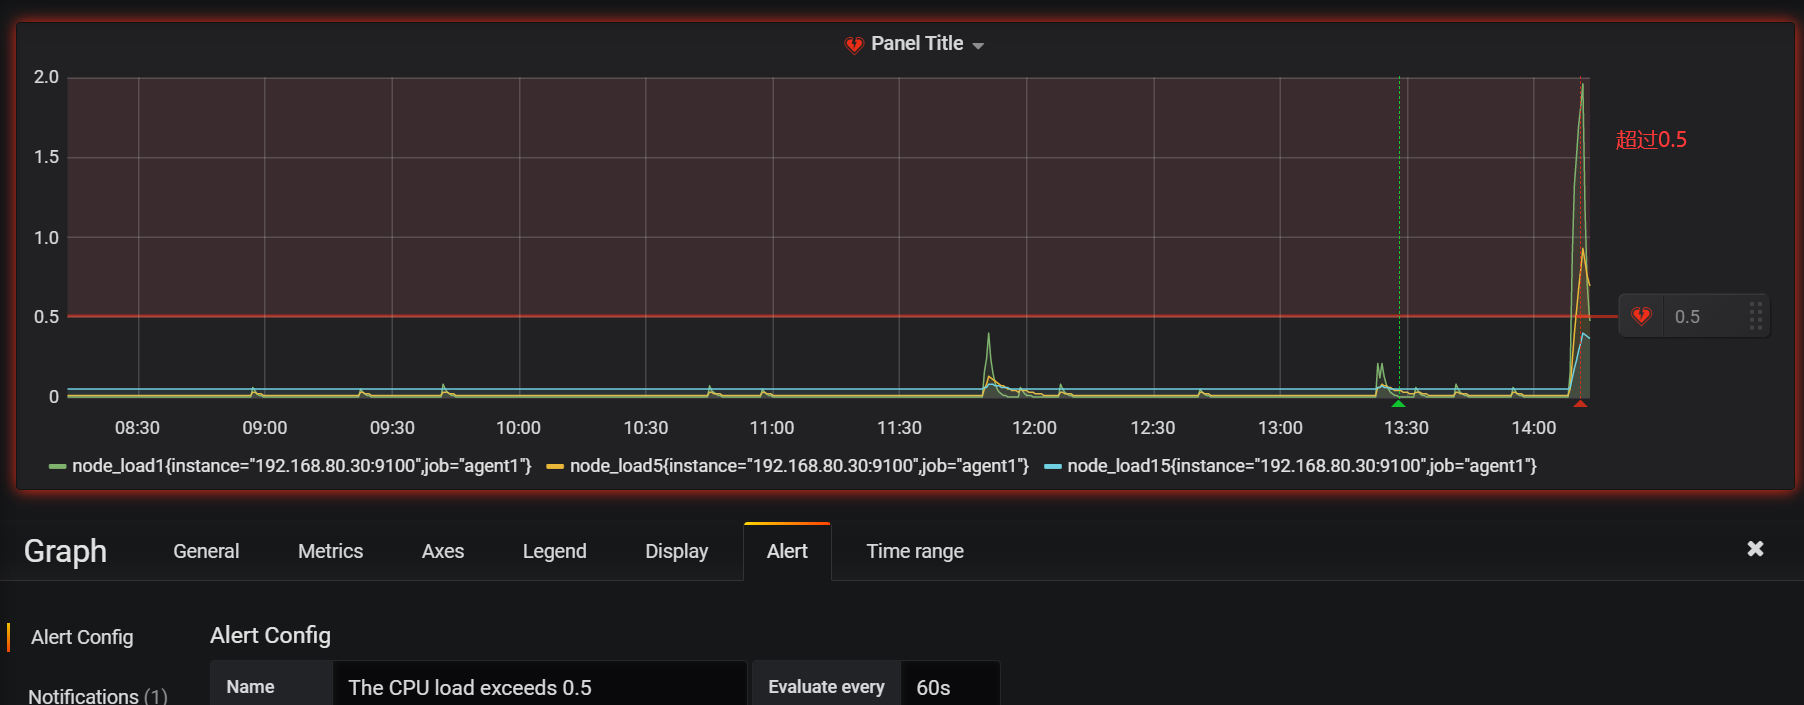The width and height of the screenshot is (1804, 705).
Task: Toggle node_load5 series in the legend
Action: (x=799, y=466)
